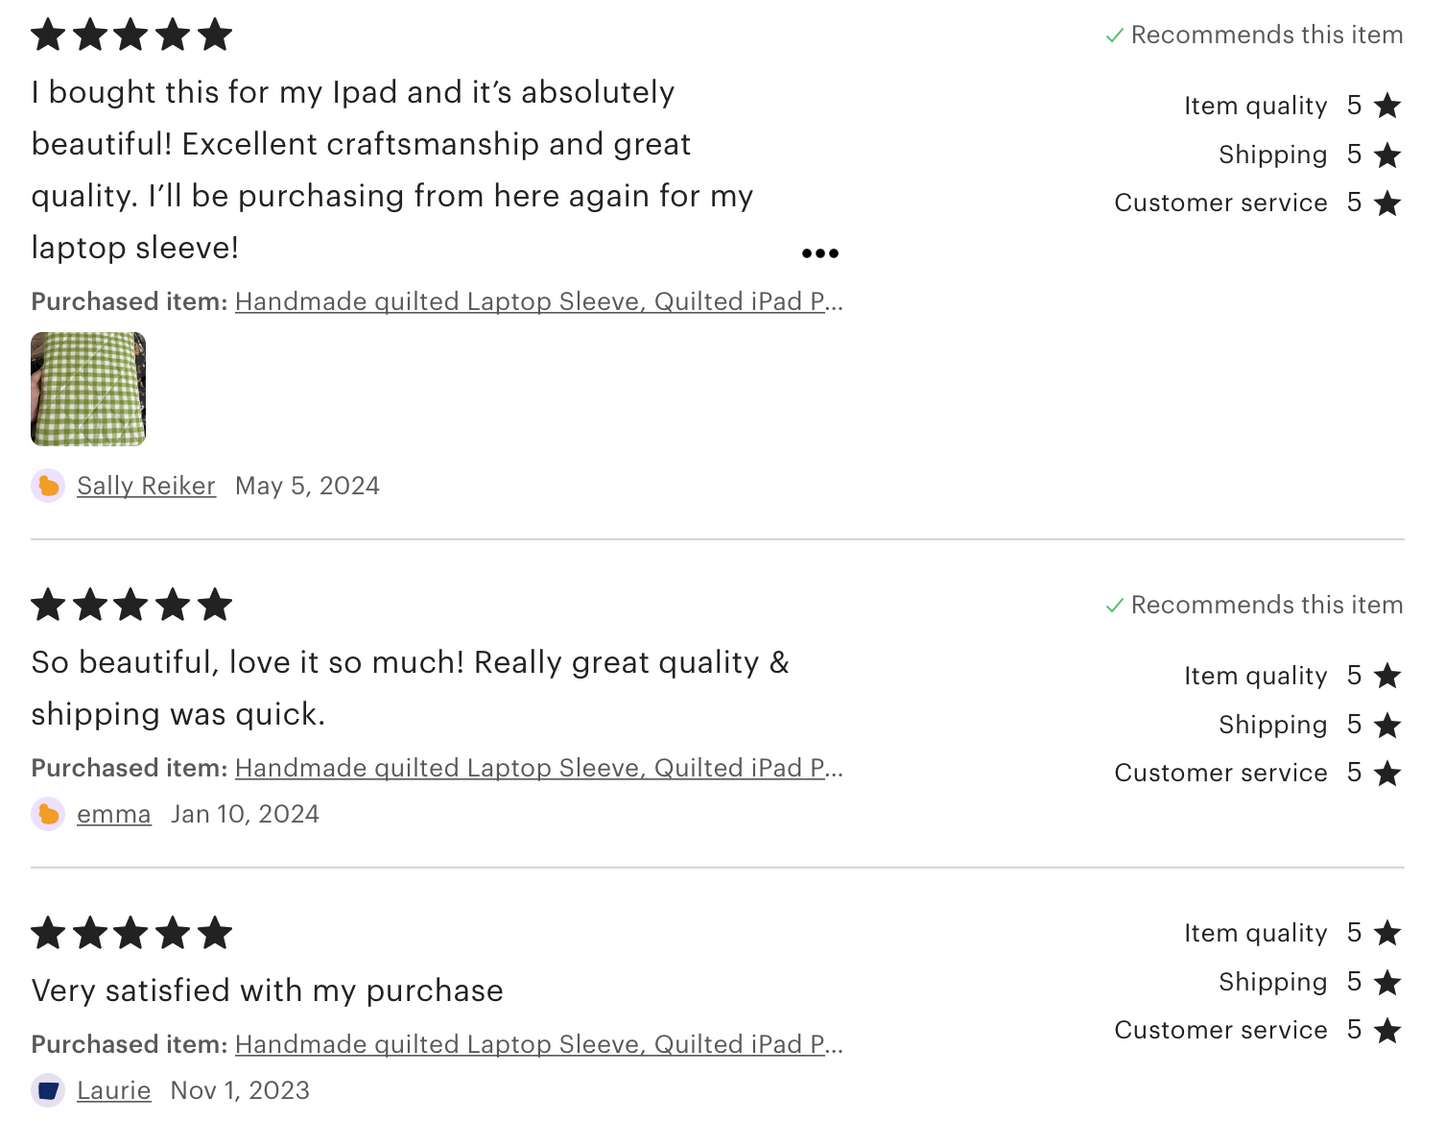Image resolution: width=1445 pixels, height=1121 pixels.
Task: Open Sally Reiker's profile link
Action: point(146,486)
